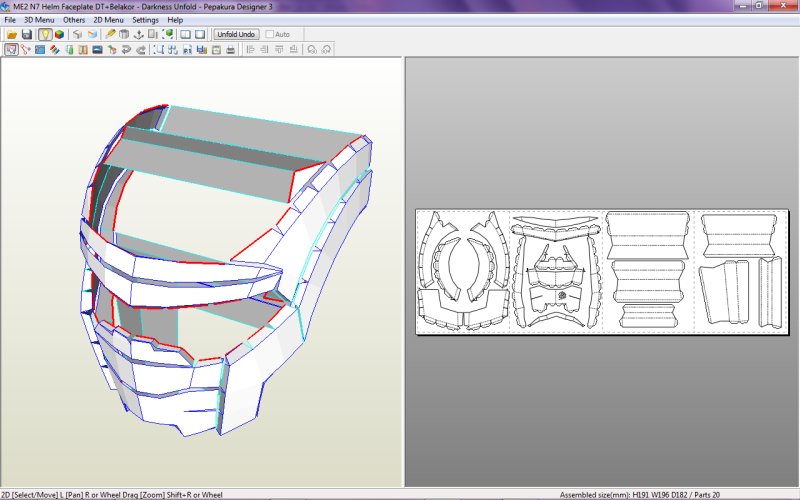Minimize the Pepakura Designer window
800x500 pixels.
coord(743,6)
